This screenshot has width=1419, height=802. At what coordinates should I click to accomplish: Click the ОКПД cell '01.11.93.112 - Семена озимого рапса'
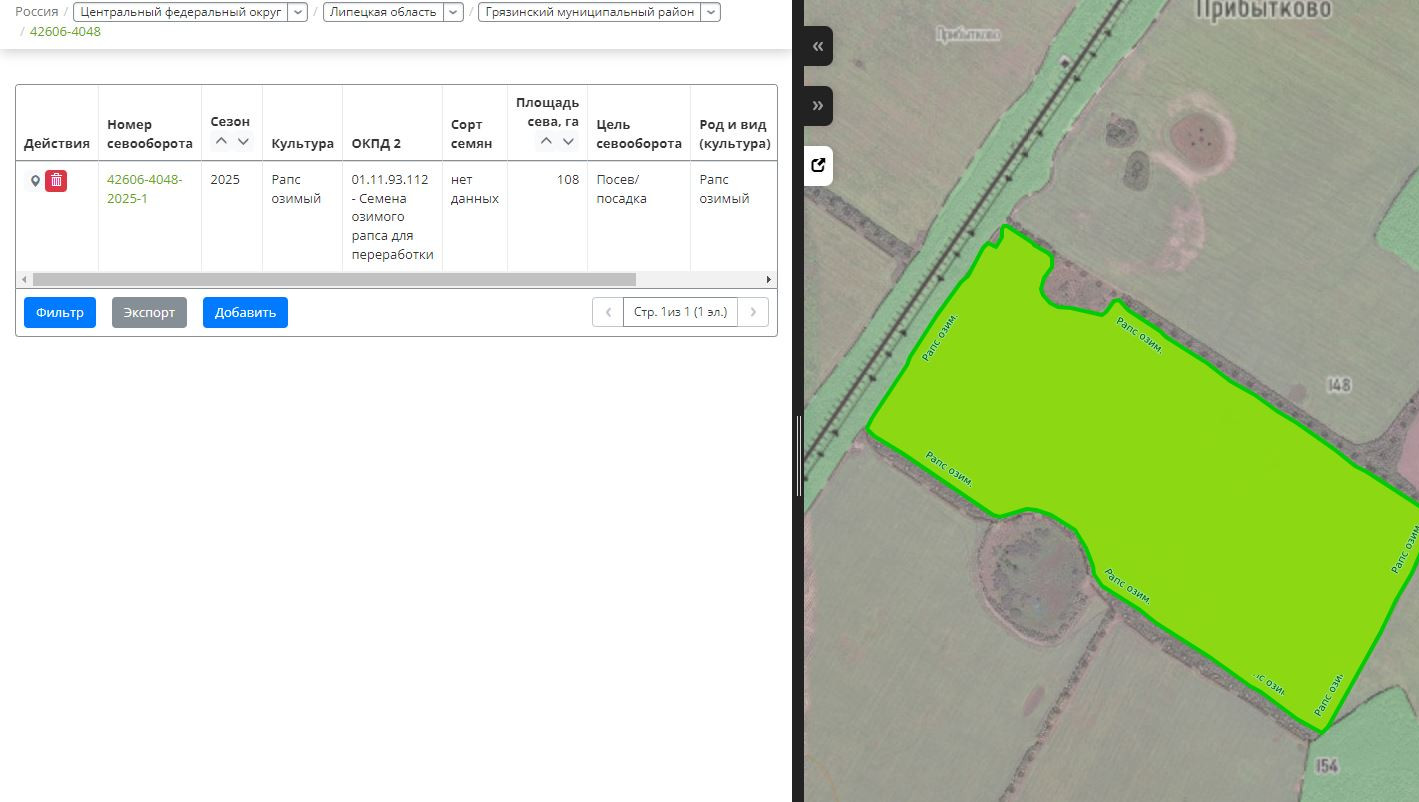coord(392,217)
